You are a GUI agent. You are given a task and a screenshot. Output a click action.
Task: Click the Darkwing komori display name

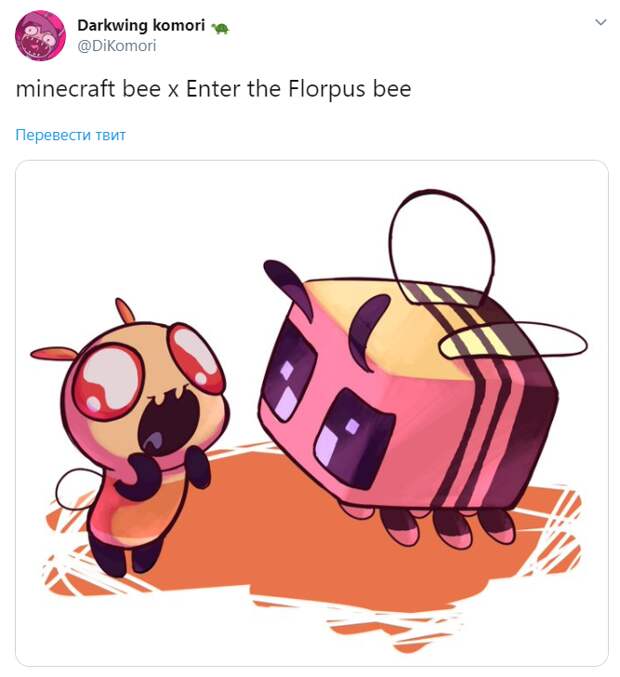coord(141,25)
